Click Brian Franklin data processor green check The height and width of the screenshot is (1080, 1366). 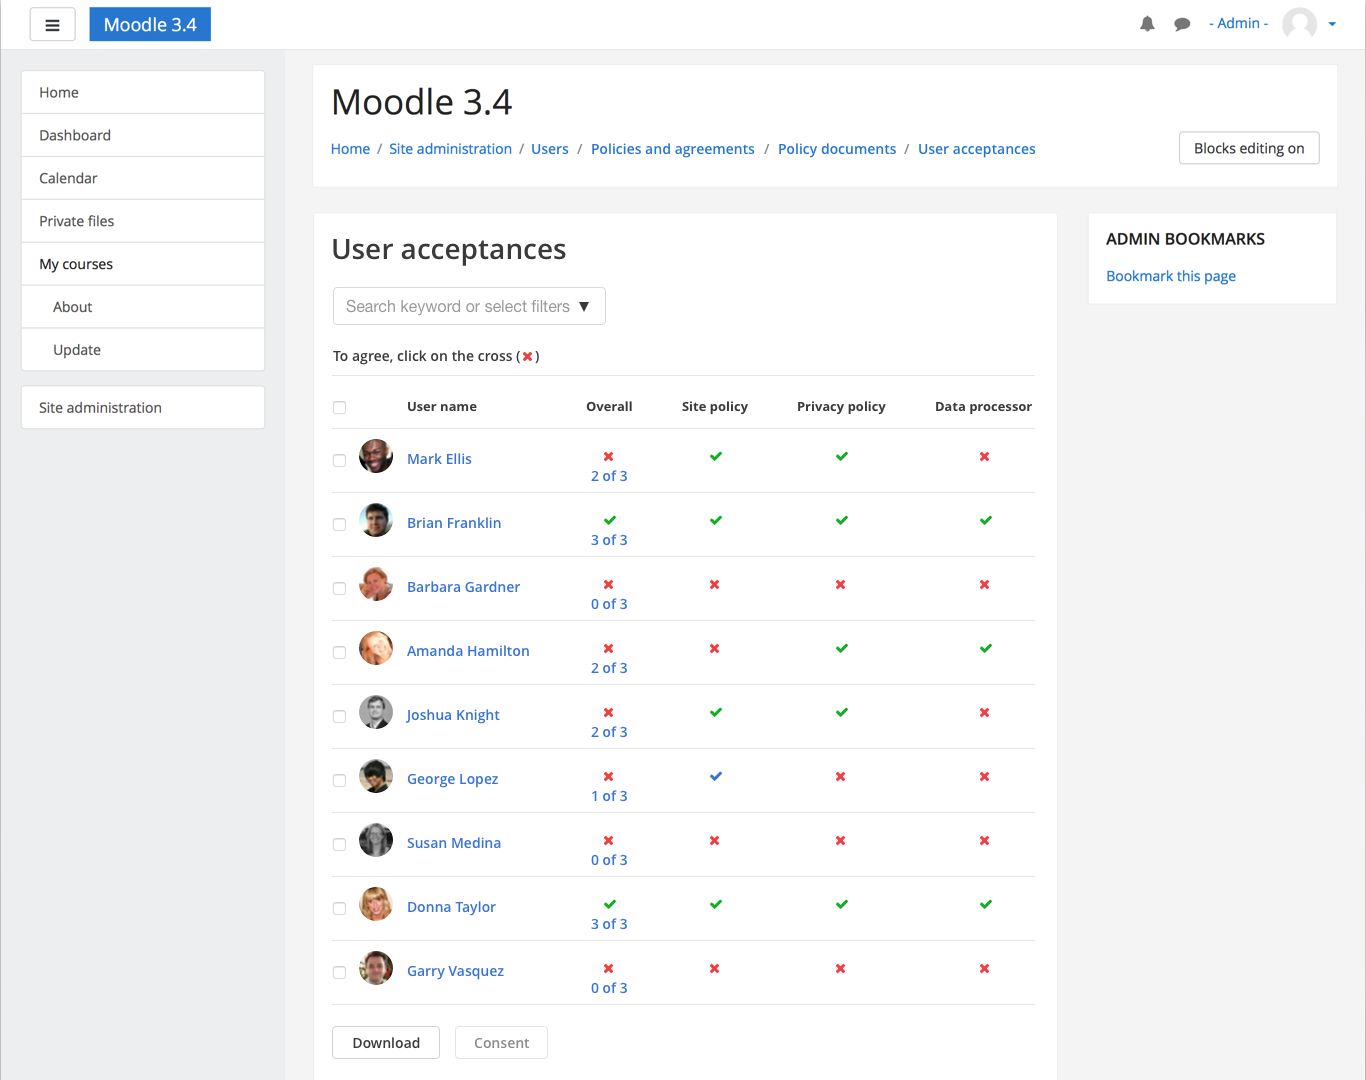coord(986,521)
